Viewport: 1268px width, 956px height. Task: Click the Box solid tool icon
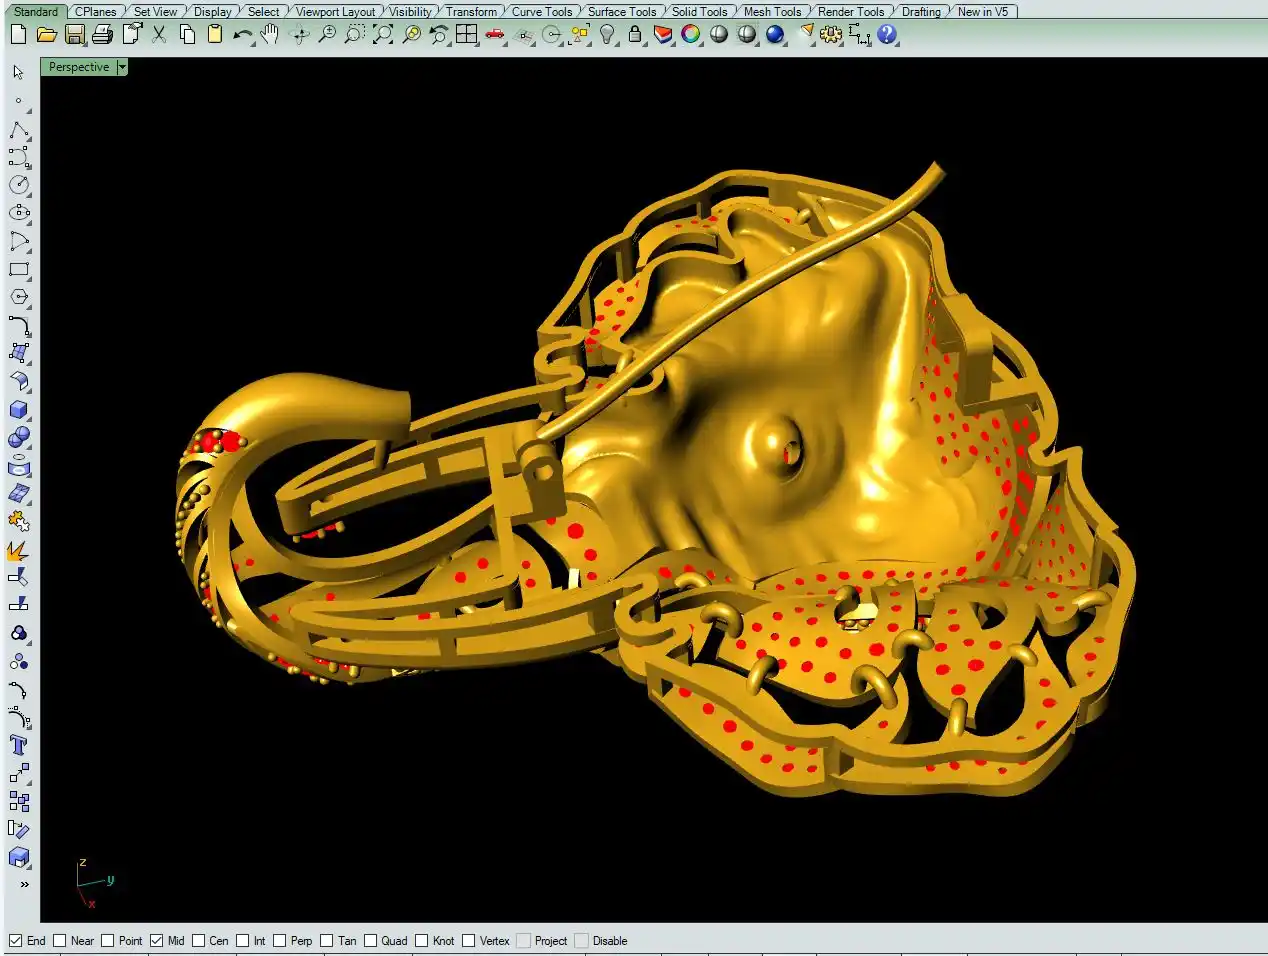click(x=19, y=410)
